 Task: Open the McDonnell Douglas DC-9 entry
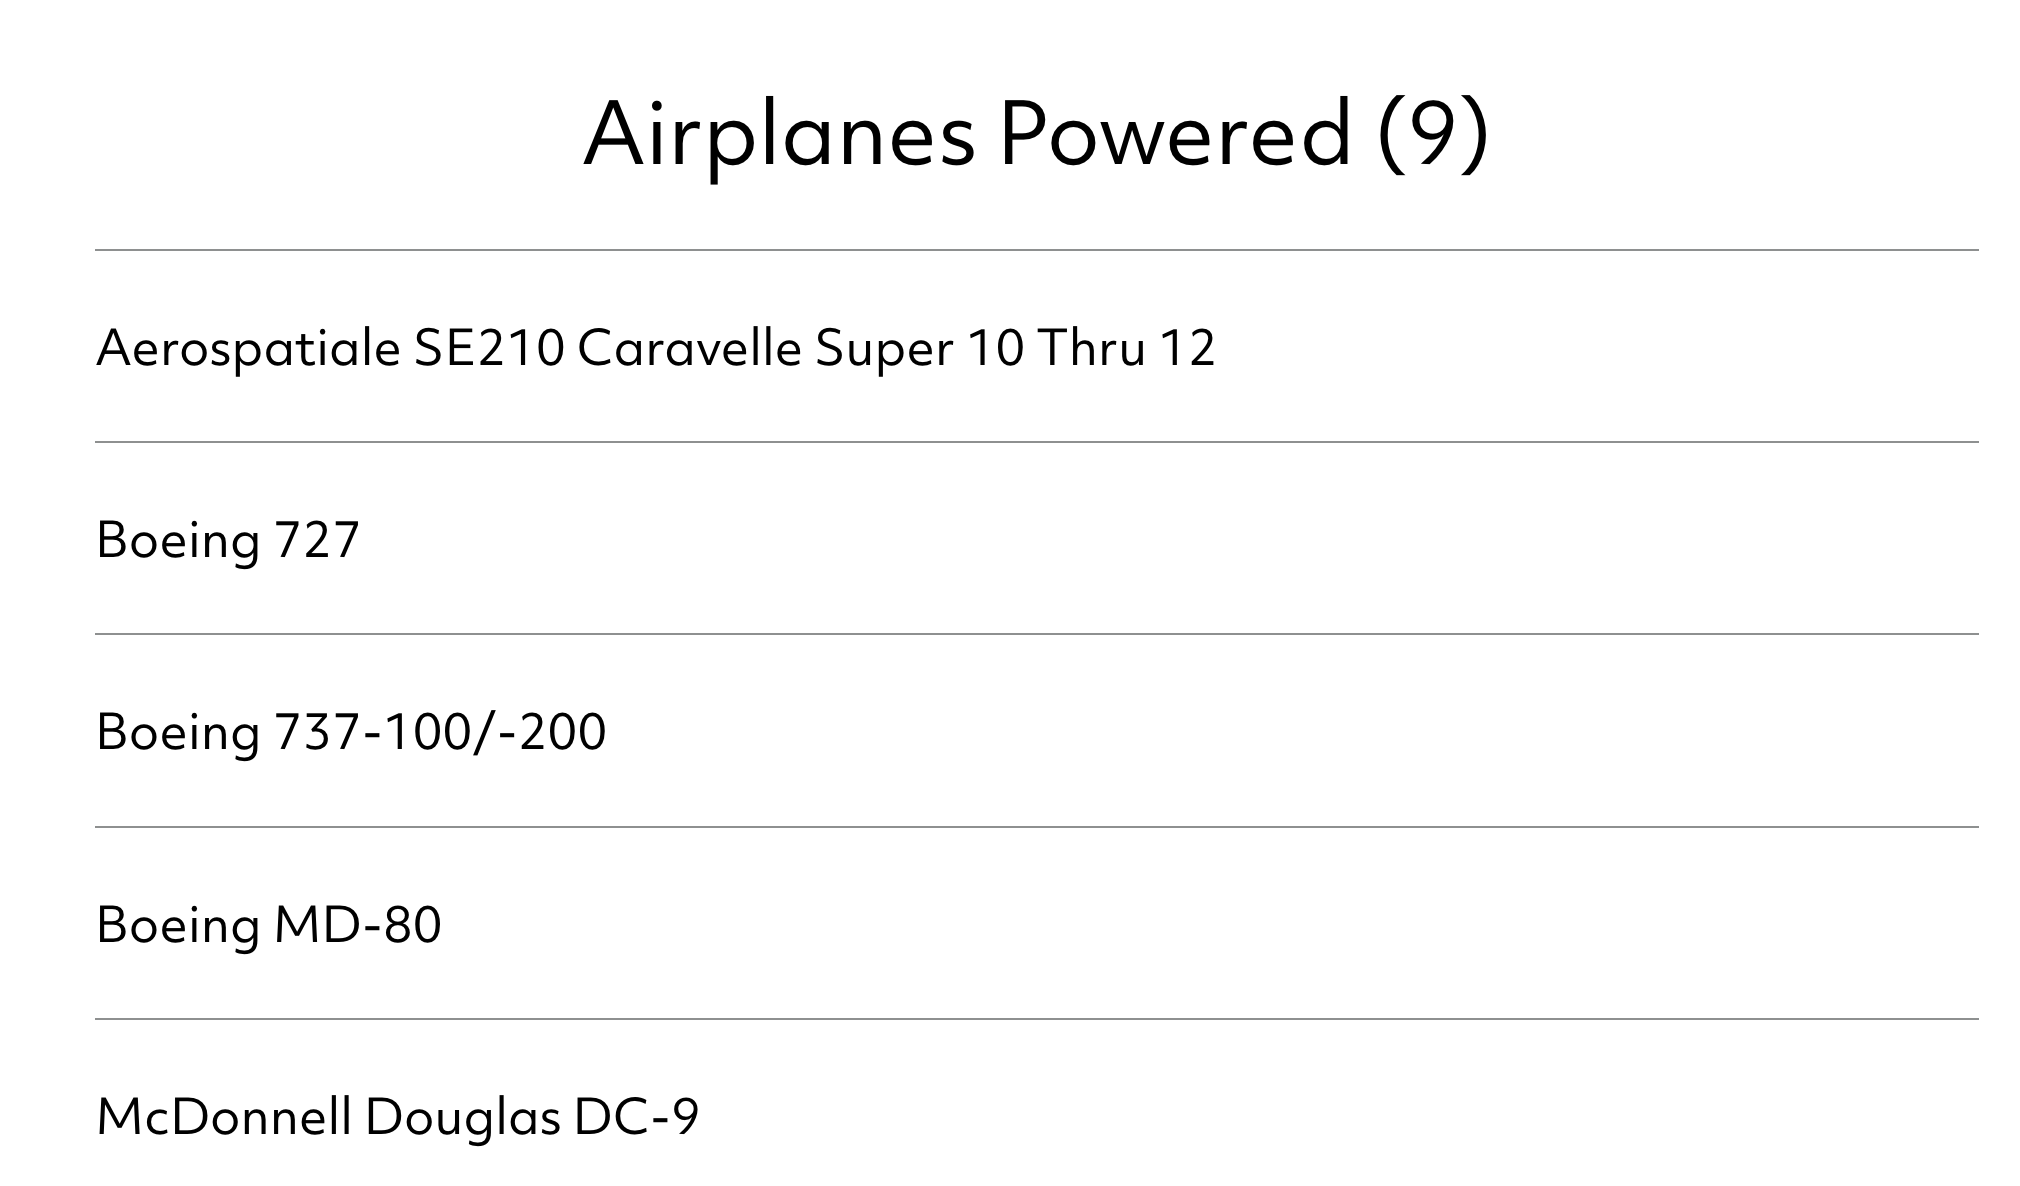point(1036,1103)
